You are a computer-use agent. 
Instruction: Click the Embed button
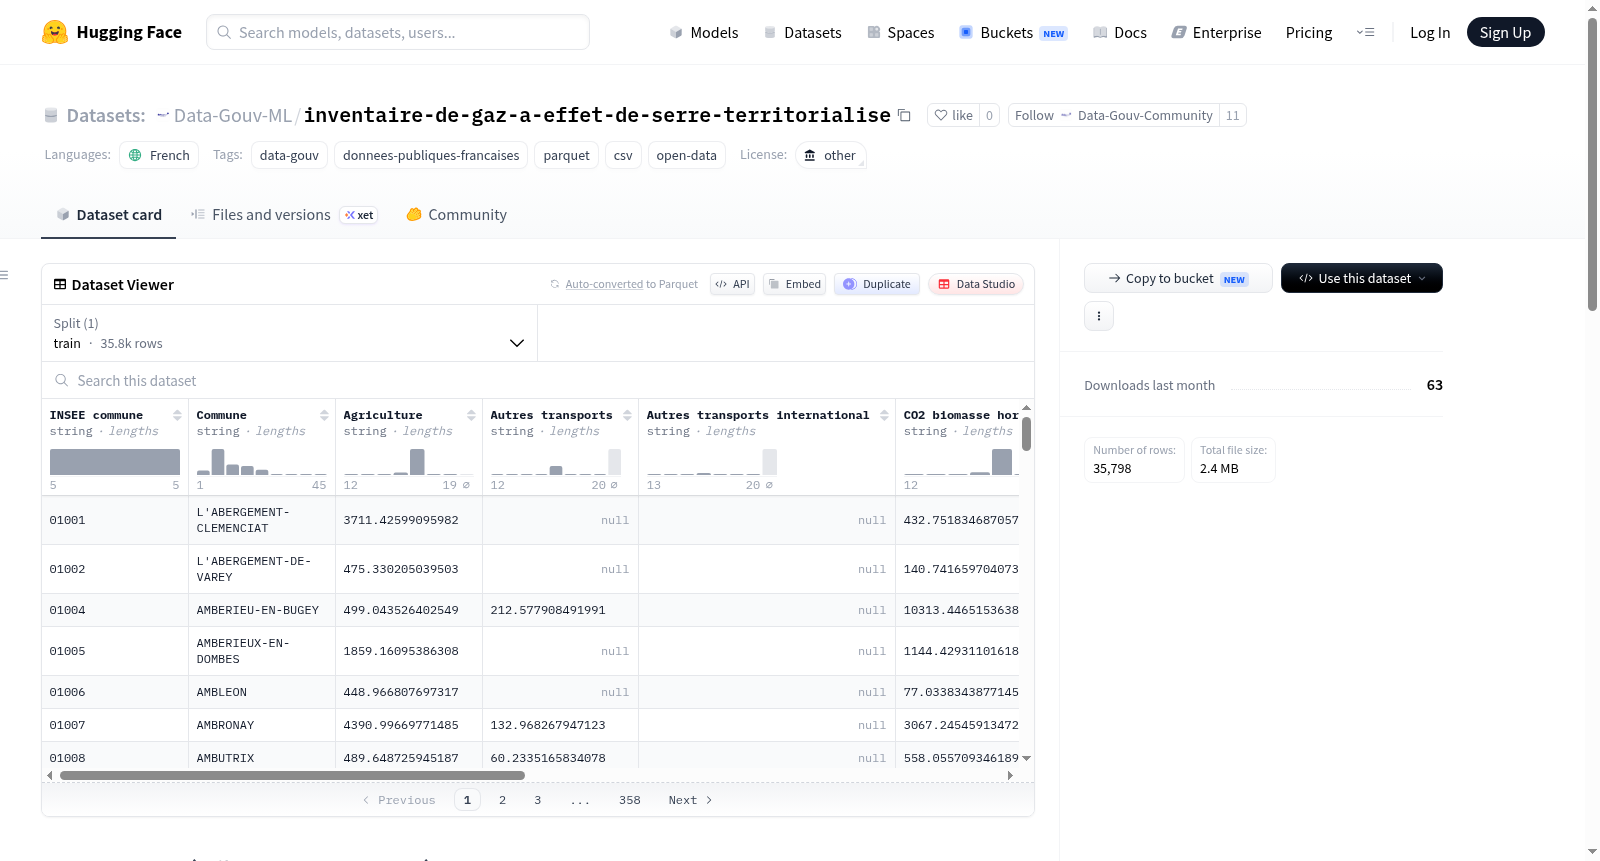click(794, 284)
